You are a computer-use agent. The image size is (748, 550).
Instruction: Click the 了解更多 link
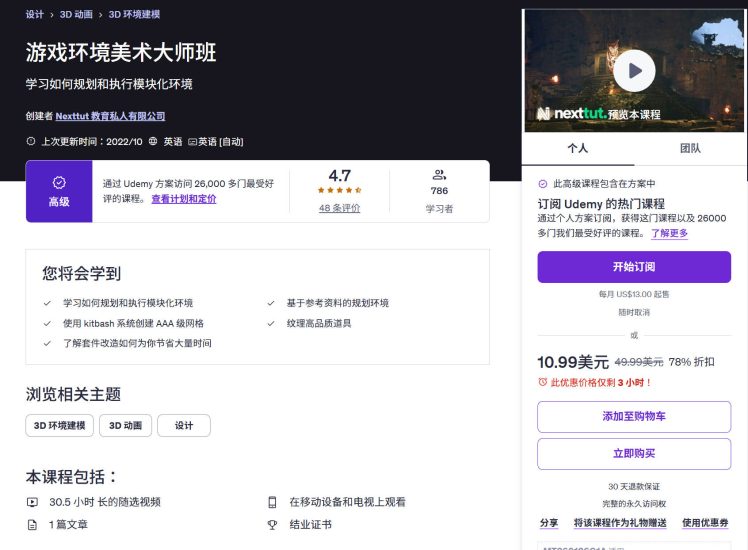tap(669, 233)
